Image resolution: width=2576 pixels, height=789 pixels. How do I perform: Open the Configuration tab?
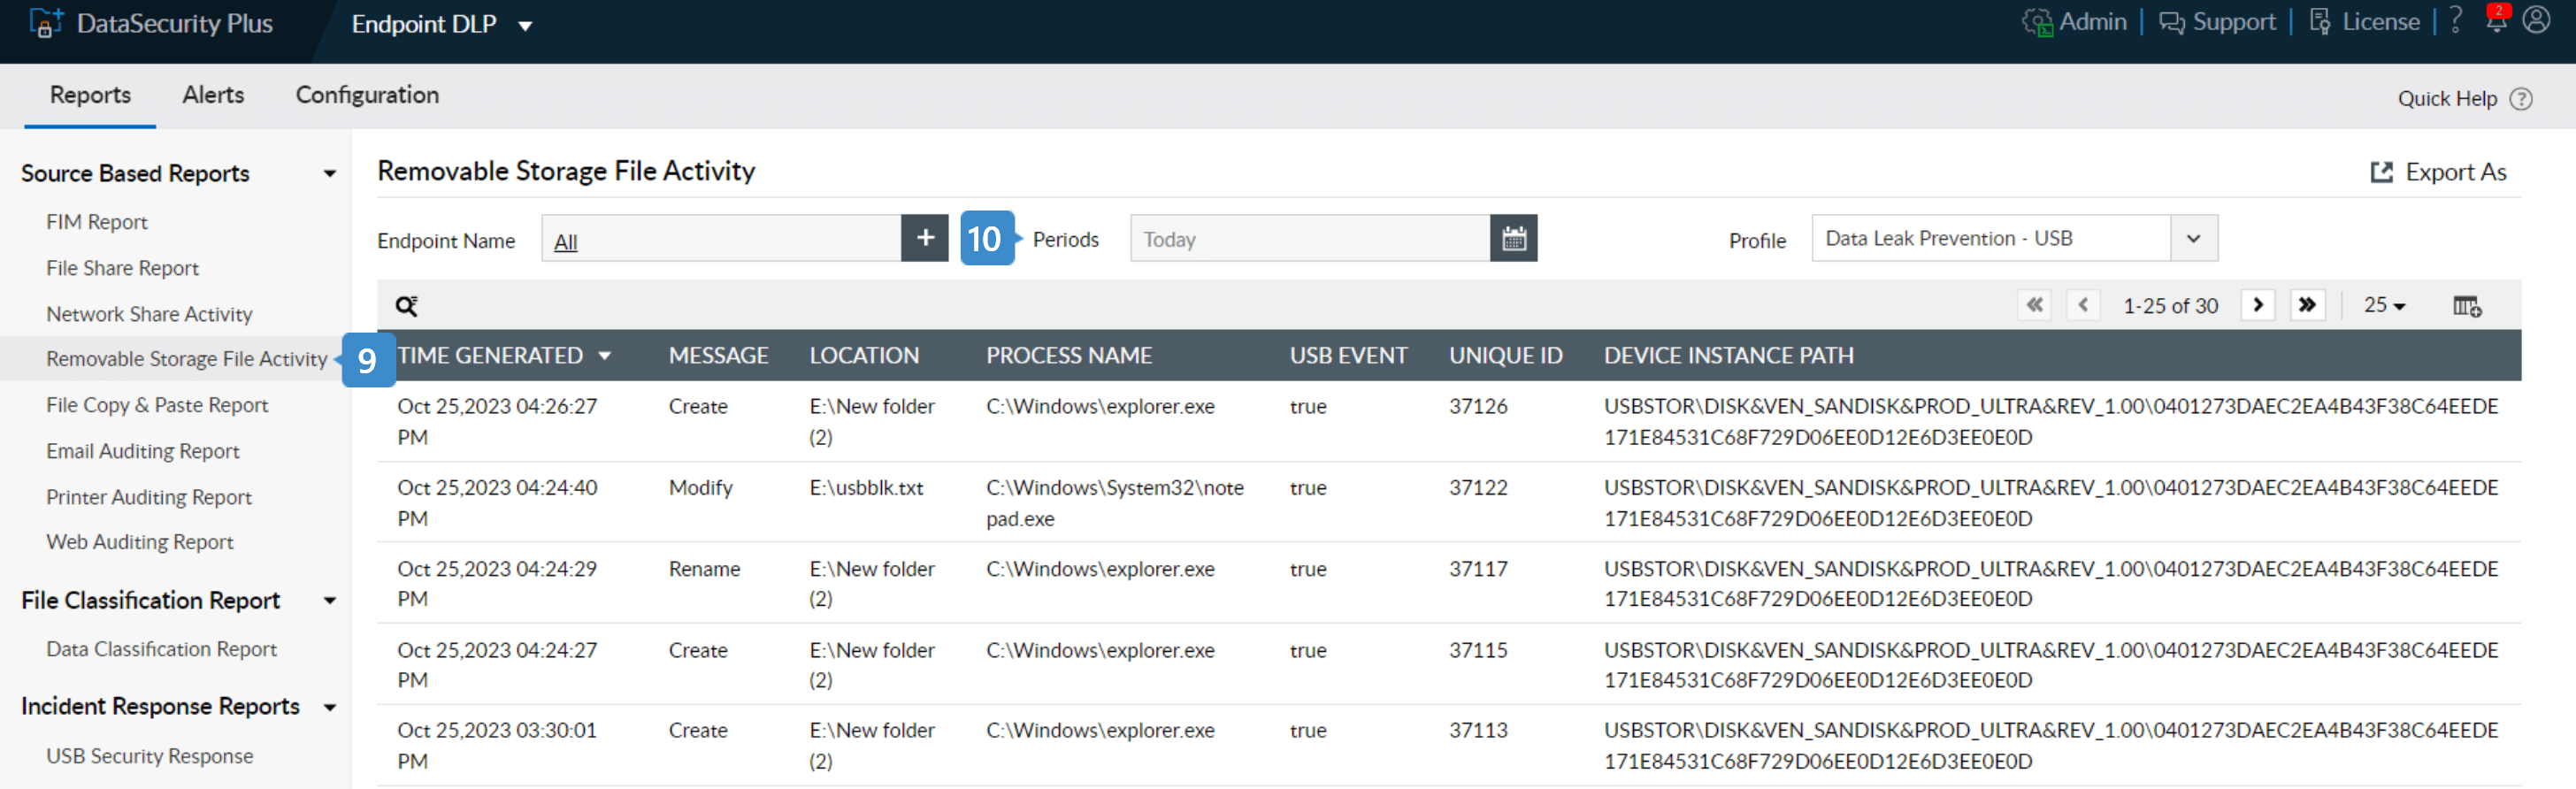pos(367,95)
